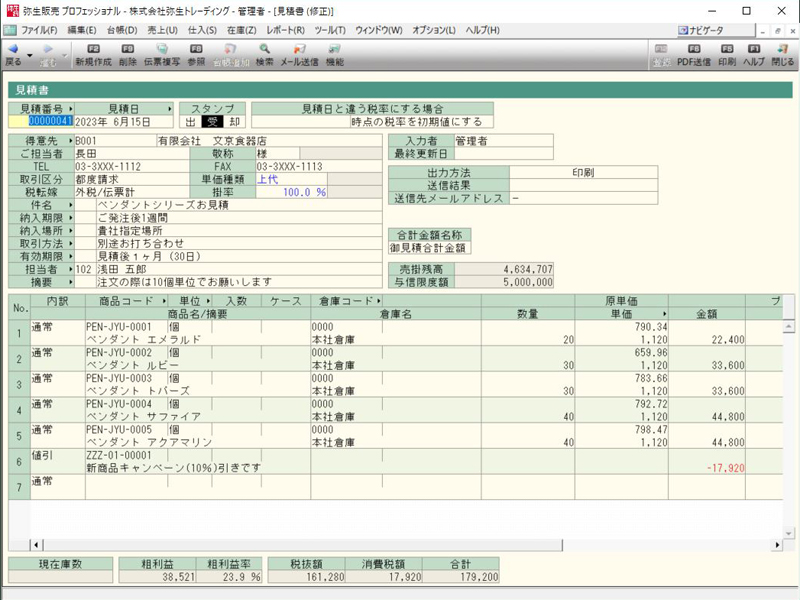Expand the 件名 lookup arrow
Screen dimensions: 800x600
click(x=70, y=205)
